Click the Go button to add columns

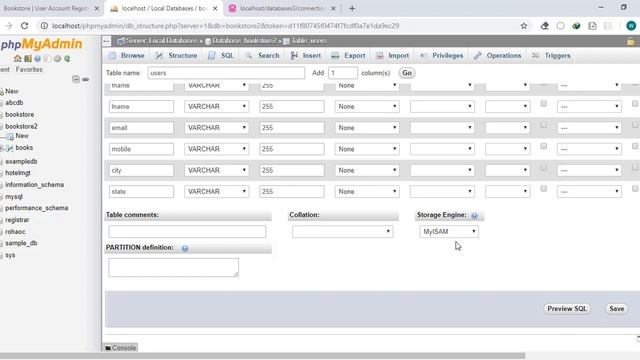407,73
